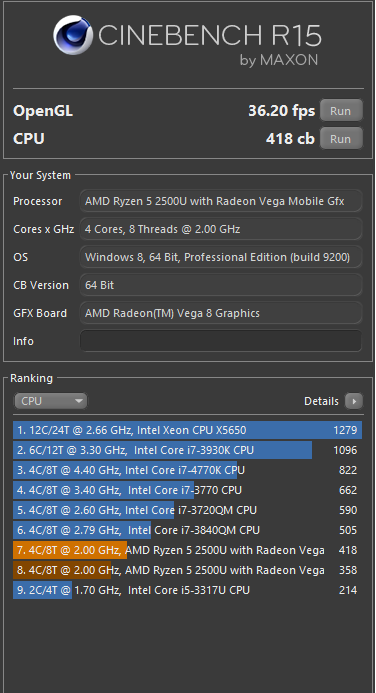Select the Core i7-3720QM ranking row
The height and width of the screenshot is (693, 376).
tap(188, 510)
